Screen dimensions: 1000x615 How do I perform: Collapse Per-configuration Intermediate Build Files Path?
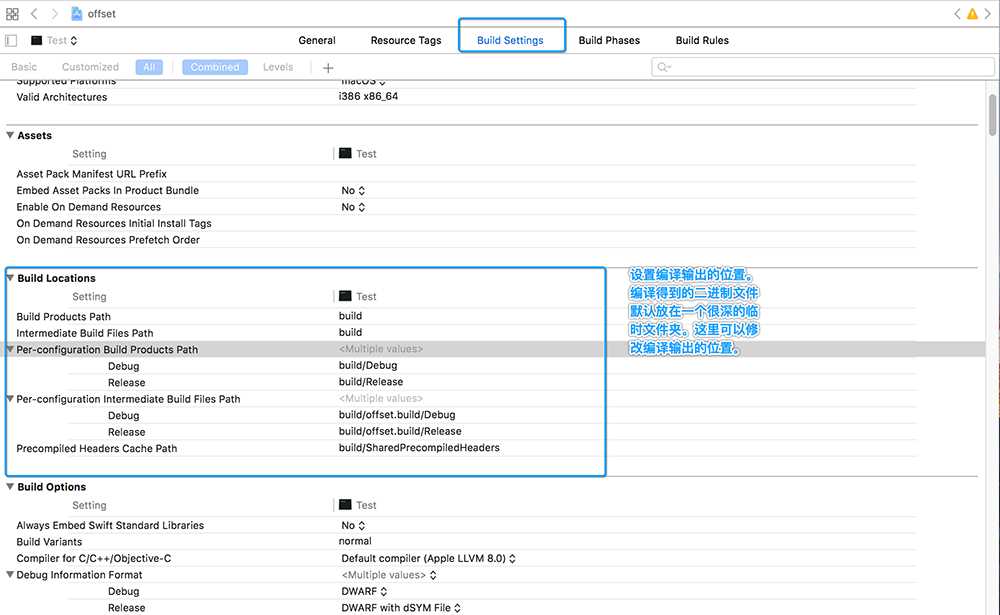click(10, 399)
